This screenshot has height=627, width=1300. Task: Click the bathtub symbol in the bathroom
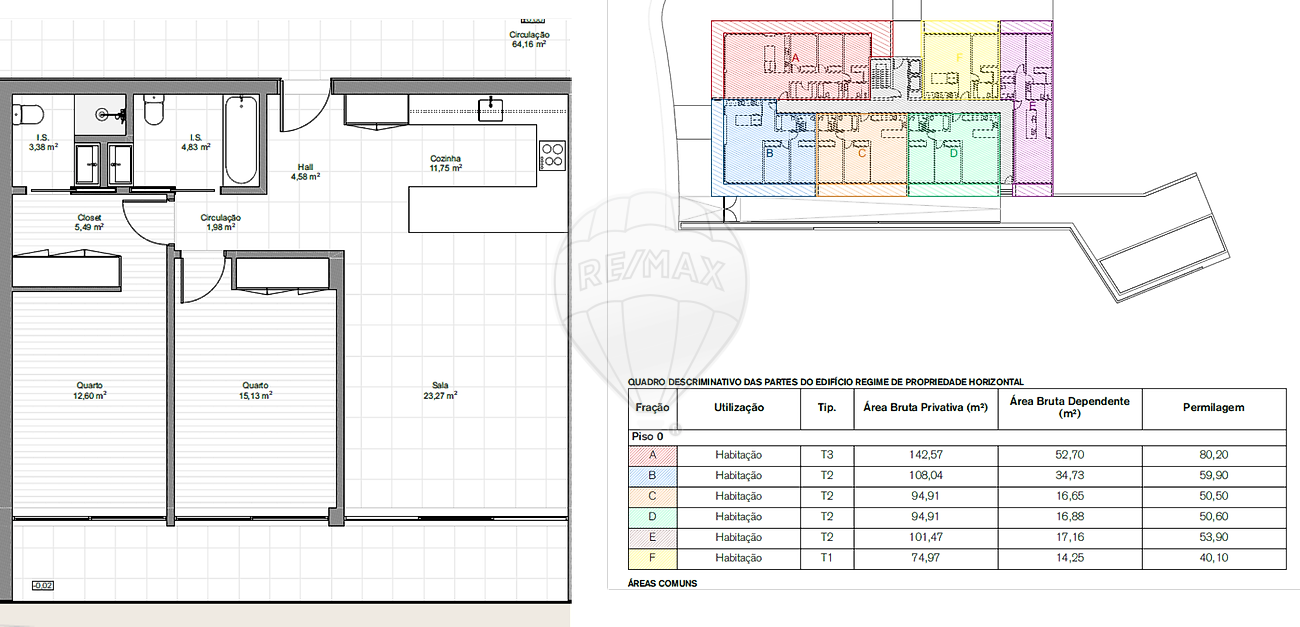click(x=241, y=140)
